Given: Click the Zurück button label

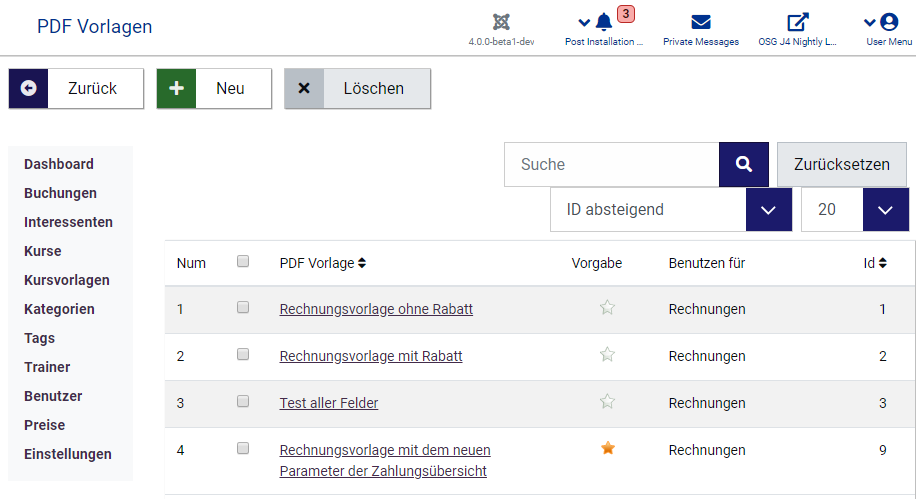Looking at the screenshot, I should (x=92, y=88).
